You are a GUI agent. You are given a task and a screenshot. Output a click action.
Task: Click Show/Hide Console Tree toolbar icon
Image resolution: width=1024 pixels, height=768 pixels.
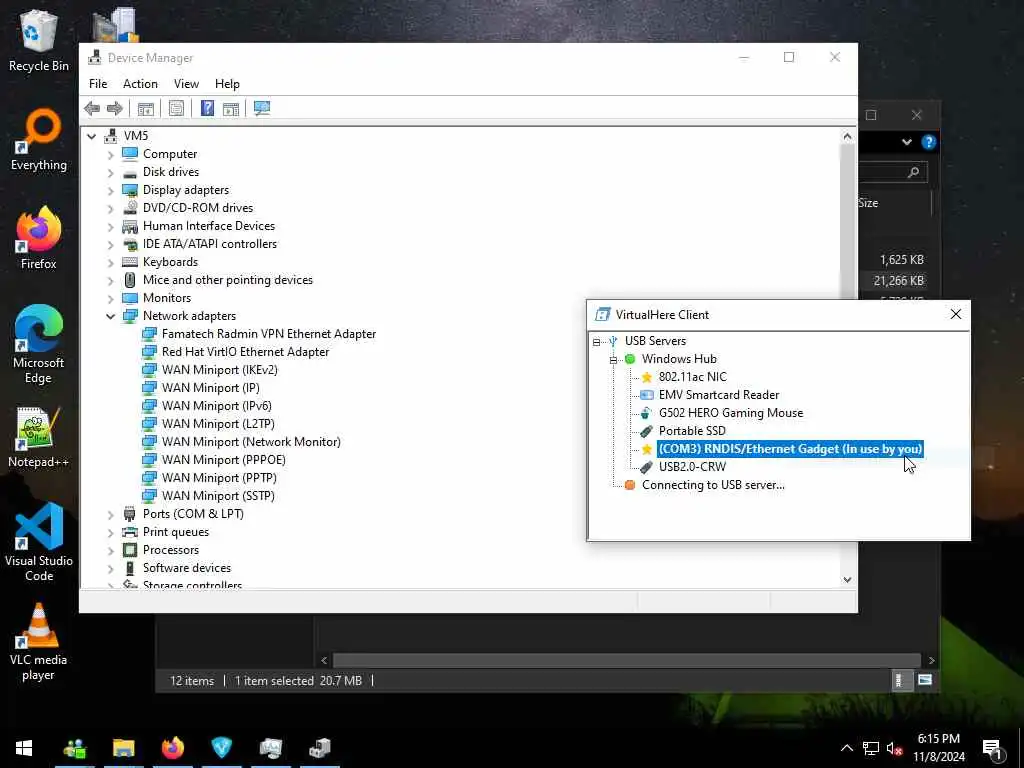tap(146, 108)
